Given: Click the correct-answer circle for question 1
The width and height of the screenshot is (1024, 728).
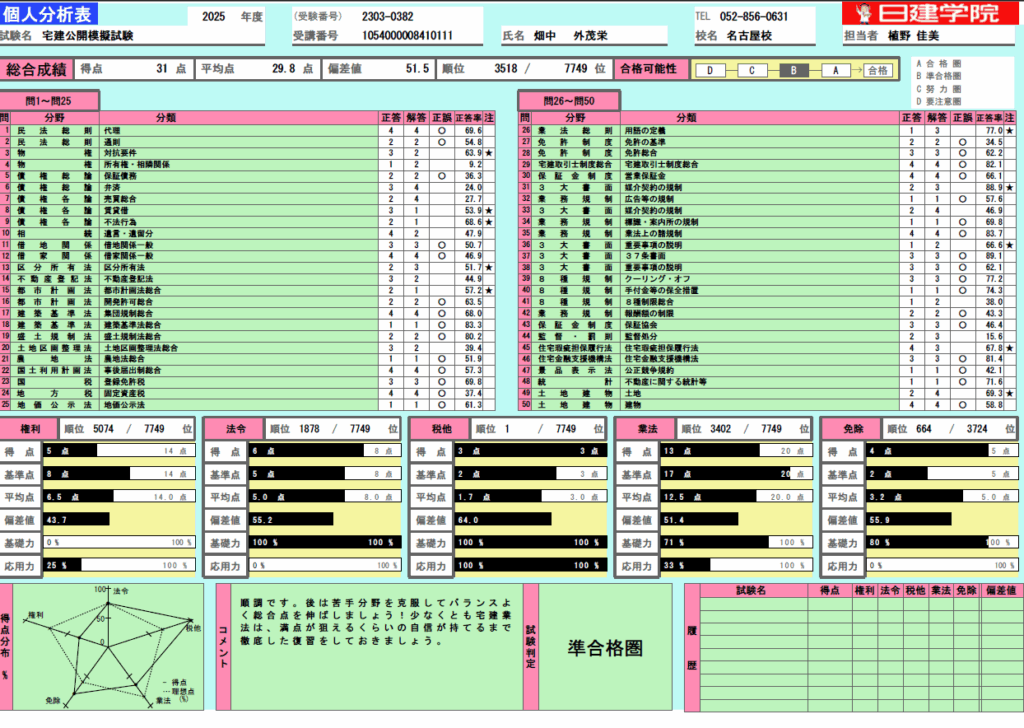Looking at the screenshot, I should click(442, 131).
